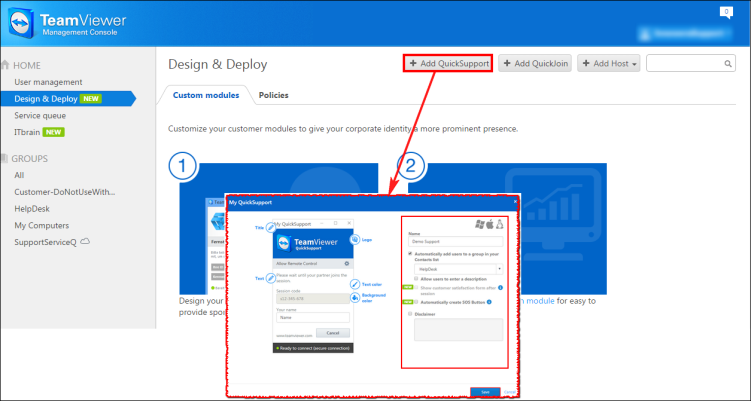
Task: Click the Text edit pencil icon
Action: pyautogui.click(x=271, y=278)
